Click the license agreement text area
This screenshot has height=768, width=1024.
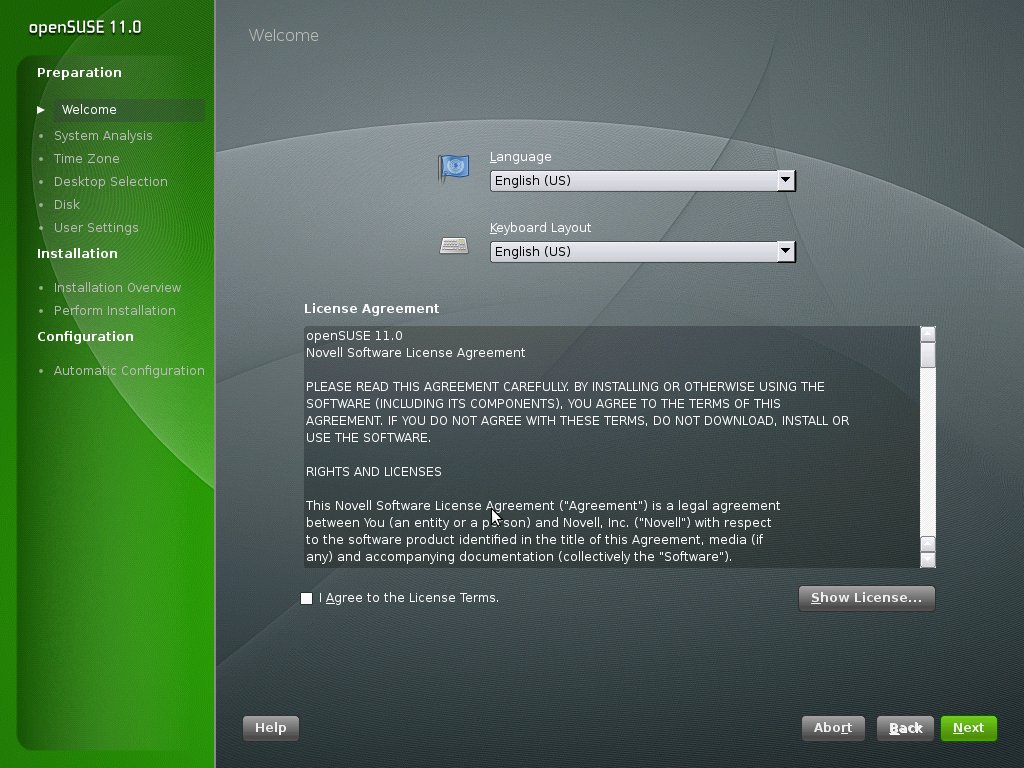point(612,447)
